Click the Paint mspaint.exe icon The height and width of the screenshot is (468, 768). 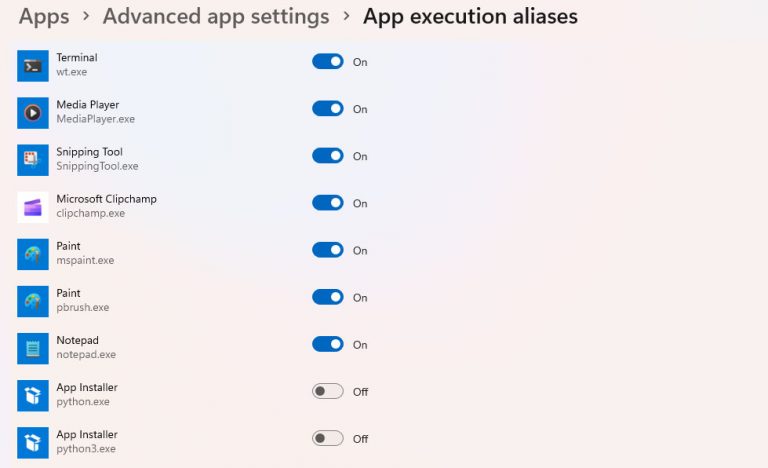[33, 254]
